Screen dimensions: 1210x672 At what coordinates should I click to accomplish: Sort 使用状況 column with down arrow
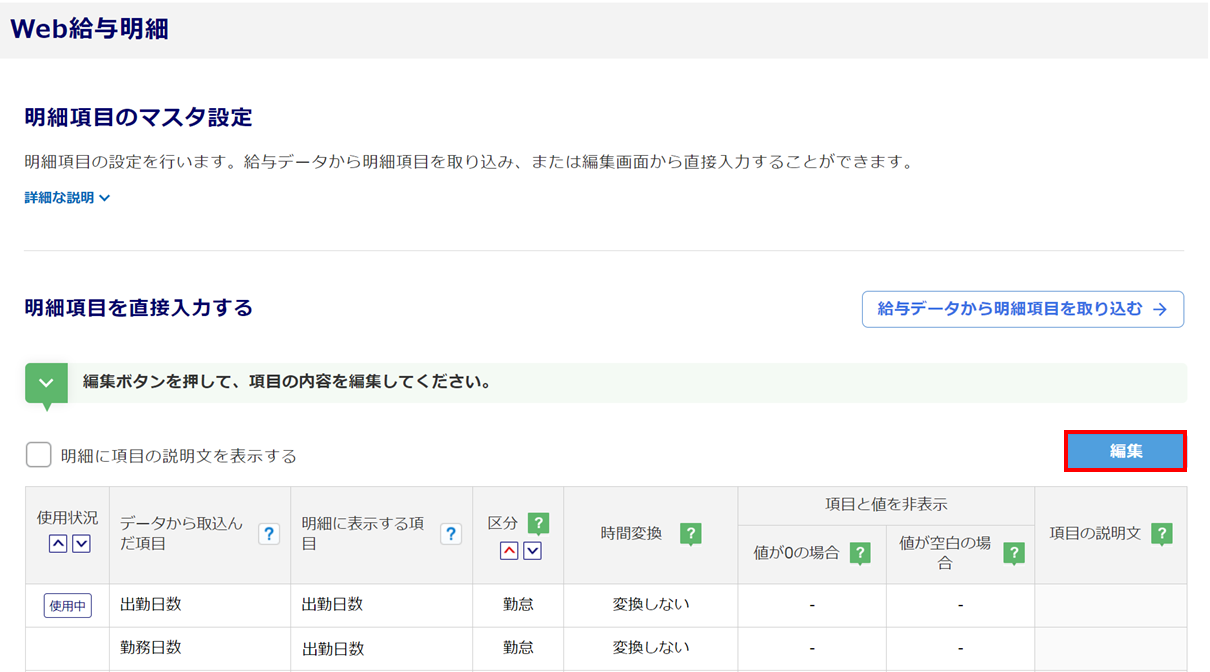[x=81, y=543]
